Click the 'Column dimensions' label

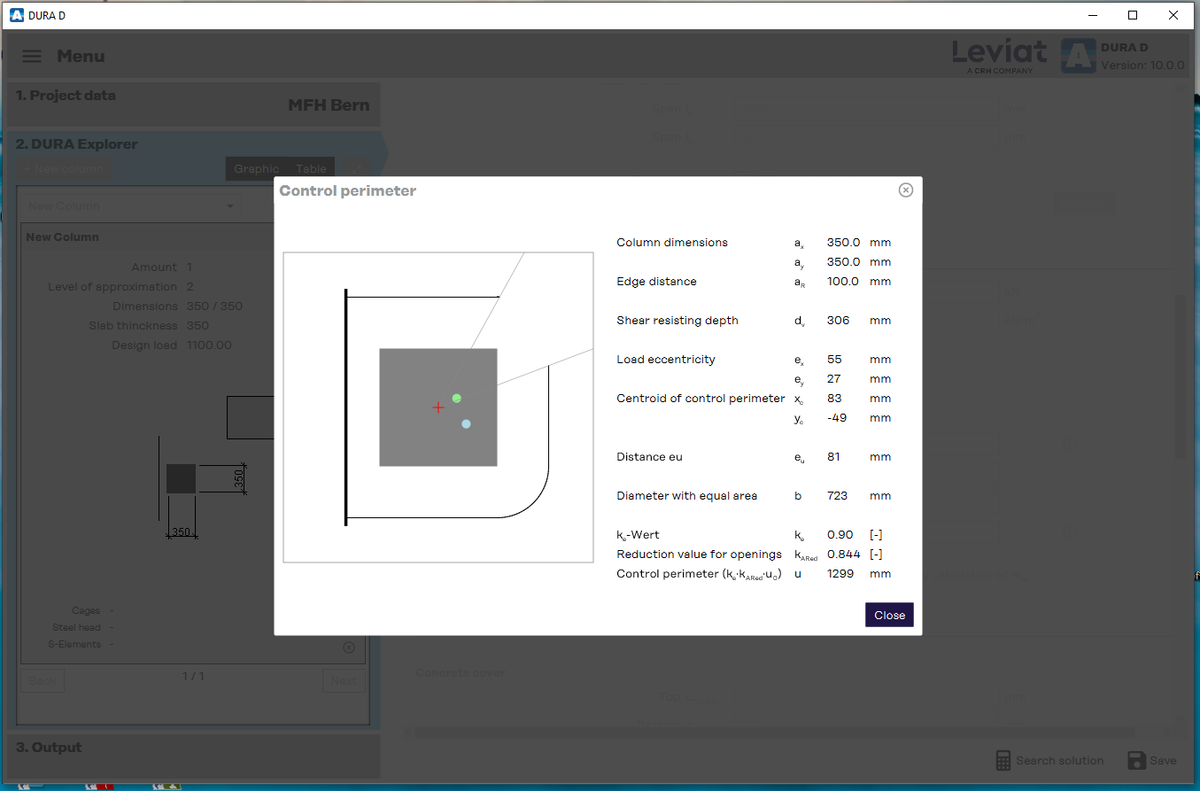[x=672, y=242]
